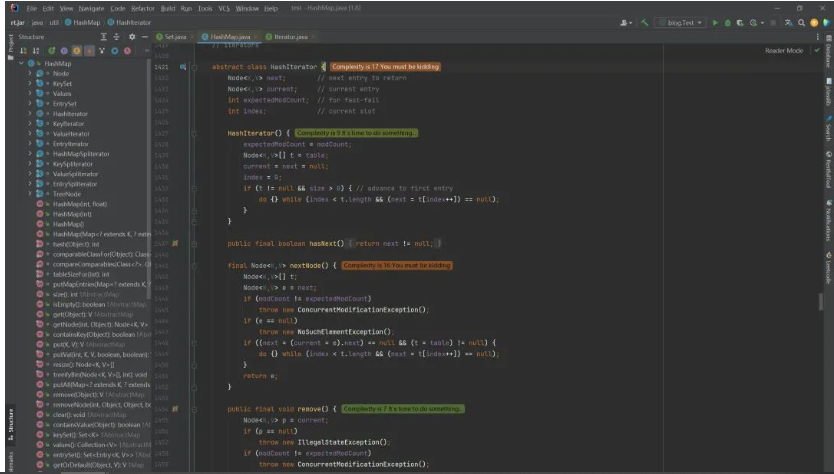Open the Database tool window
Image resolution: width=834 pixels, height=474 pixels.
(828, 52)
